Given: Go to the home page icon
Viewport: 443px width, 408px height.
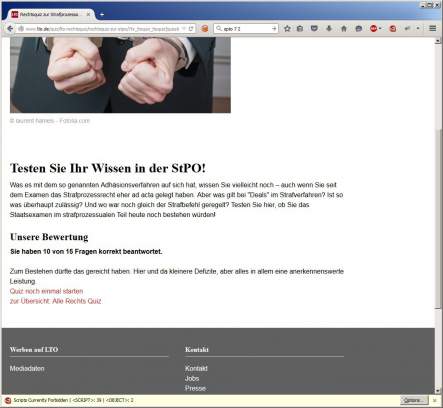Looking at the screenshot, I should [x=344, y=29].
